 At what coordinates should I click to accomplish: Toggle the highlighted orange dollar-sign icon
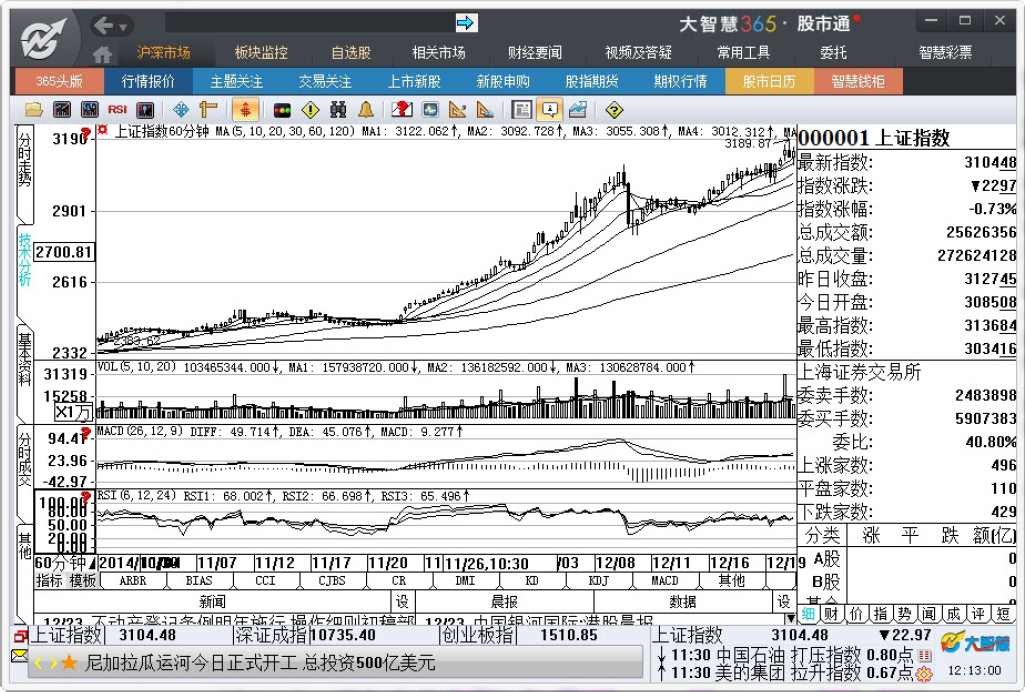tap(245, 110)
